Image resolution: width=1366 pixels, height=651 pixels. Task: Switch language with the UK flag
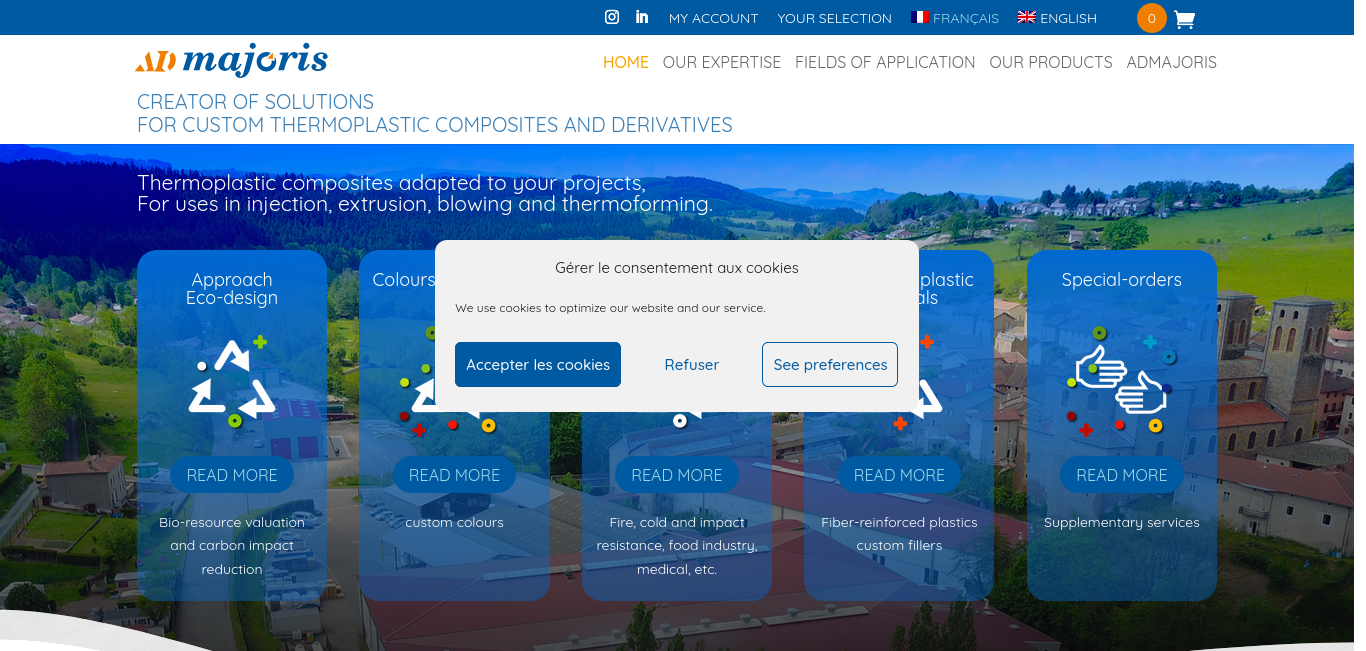[x=1026, y=18]
